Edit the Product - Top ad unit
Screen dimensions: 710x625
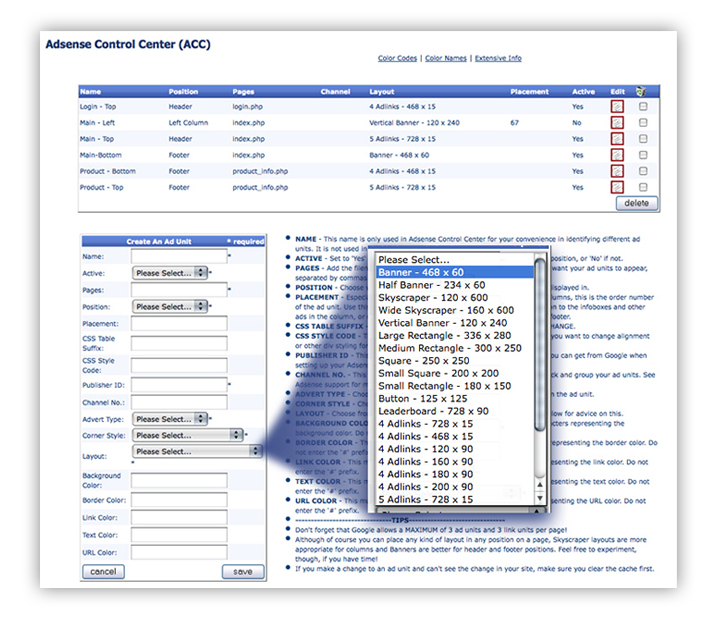click(x=617, y=187)
